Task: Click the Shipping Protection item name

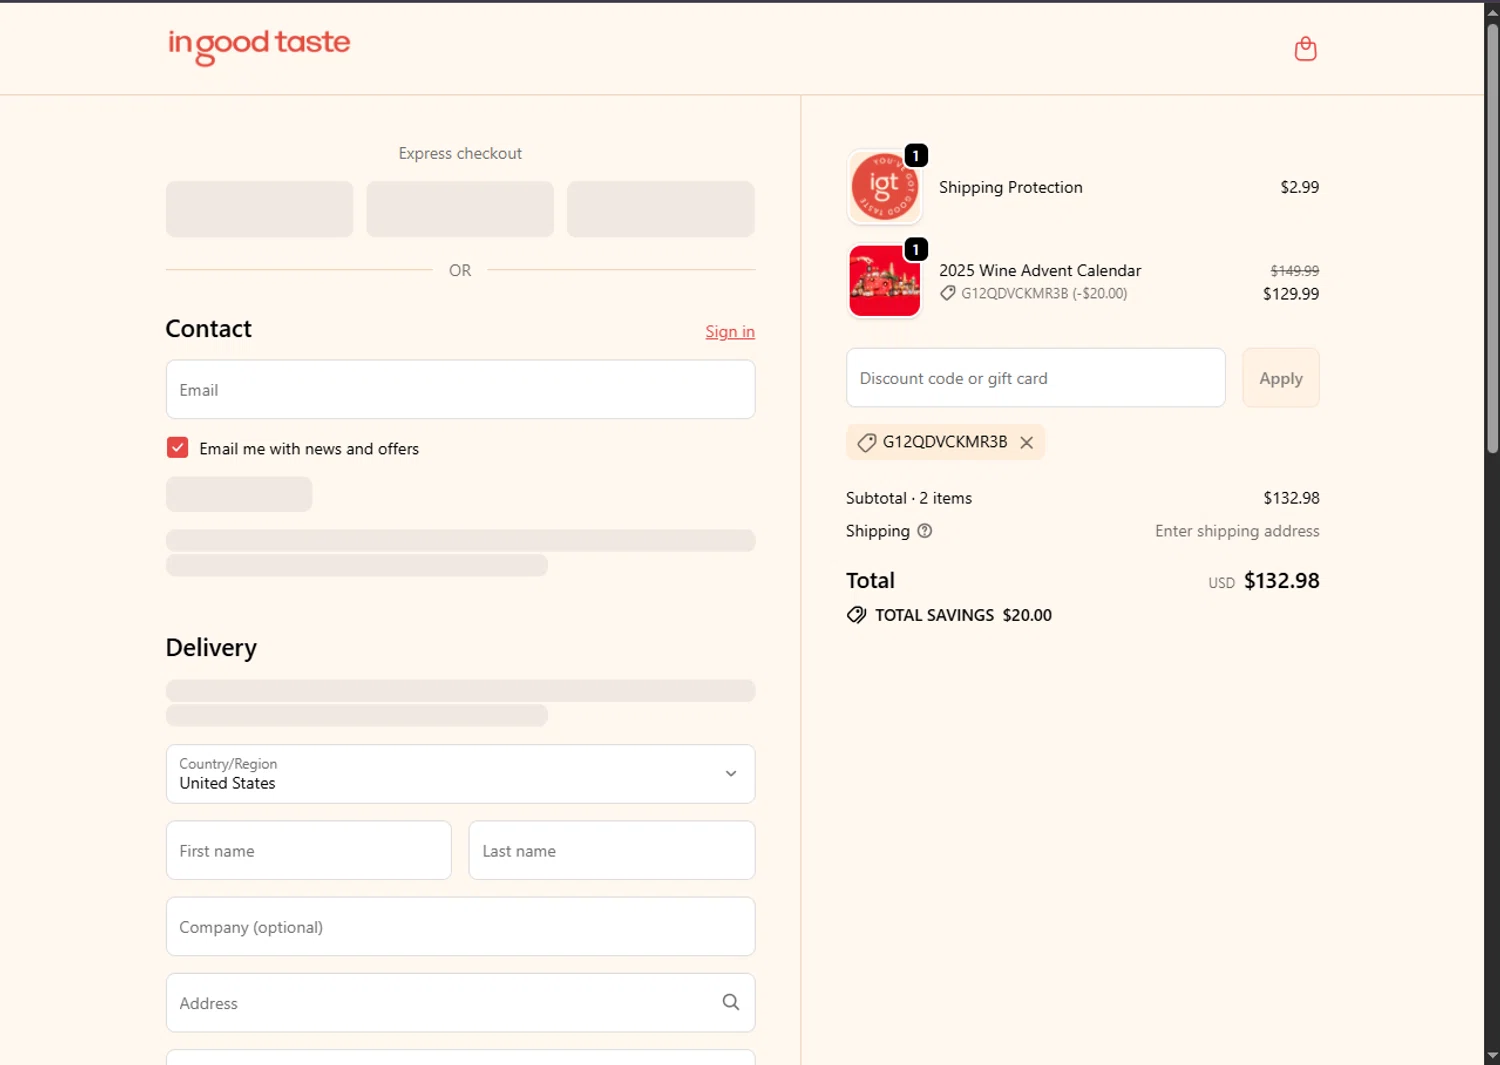Action: pos(1011,187)
